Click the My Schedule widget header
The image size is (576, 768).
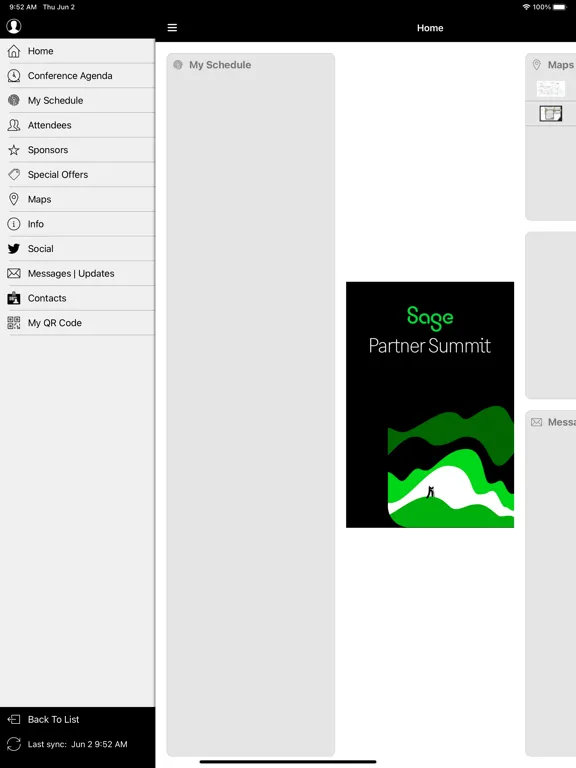220,65
